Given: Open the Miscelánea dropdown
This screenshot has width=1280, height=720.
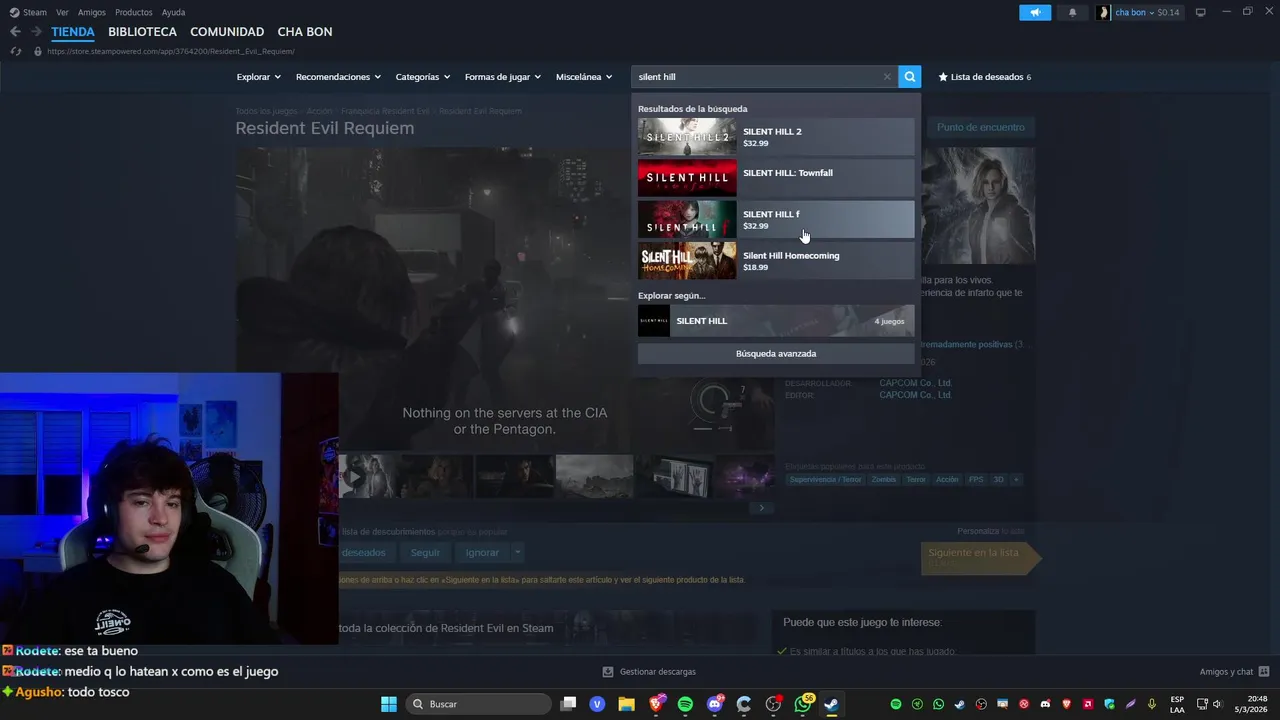Looking at the screenshot, I should [584, 77].
